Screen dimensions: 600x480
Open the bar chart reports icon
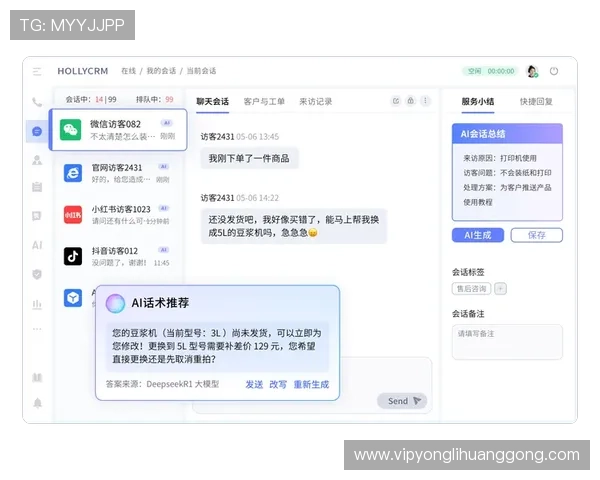pyautogui.click(x=37, y=304)
